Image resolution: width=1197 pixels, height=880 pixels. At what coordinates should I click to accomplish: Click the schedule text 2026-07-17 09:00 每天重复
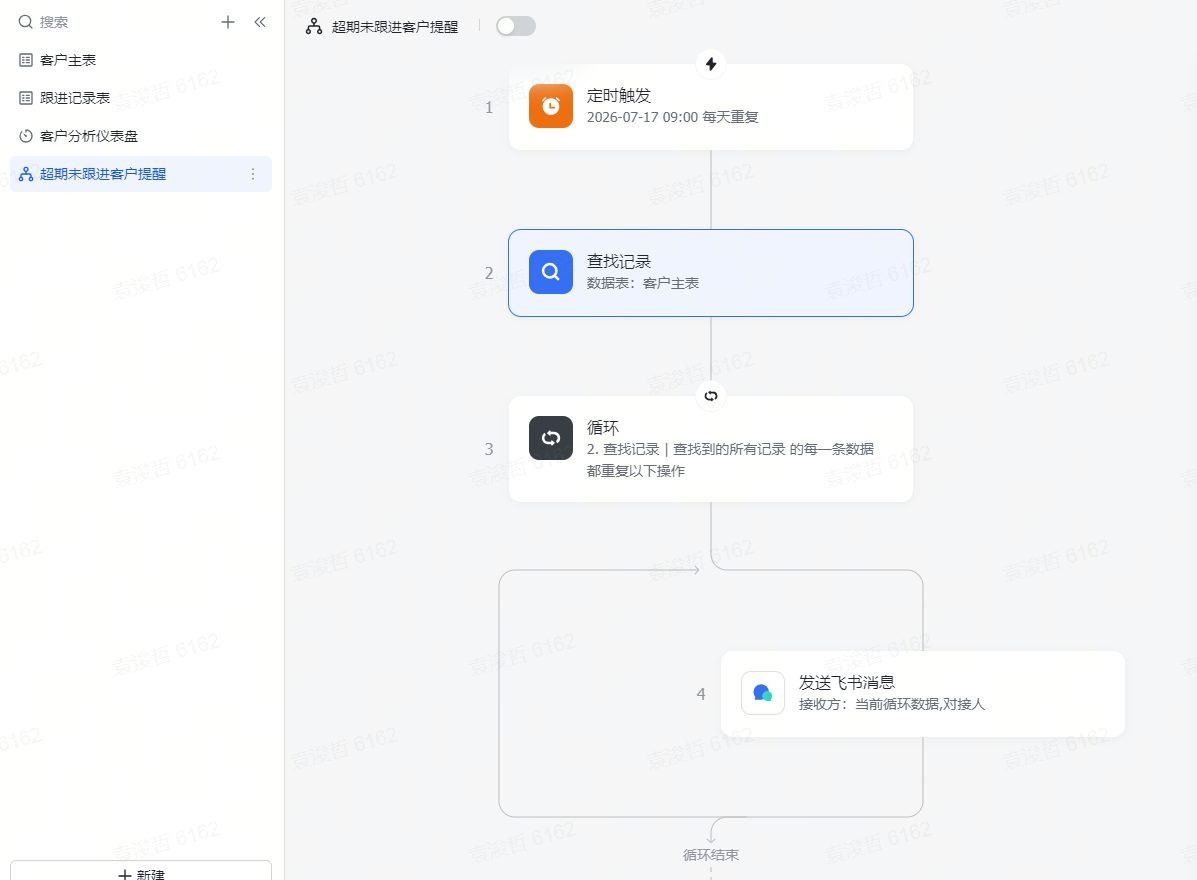pos(672,118)
